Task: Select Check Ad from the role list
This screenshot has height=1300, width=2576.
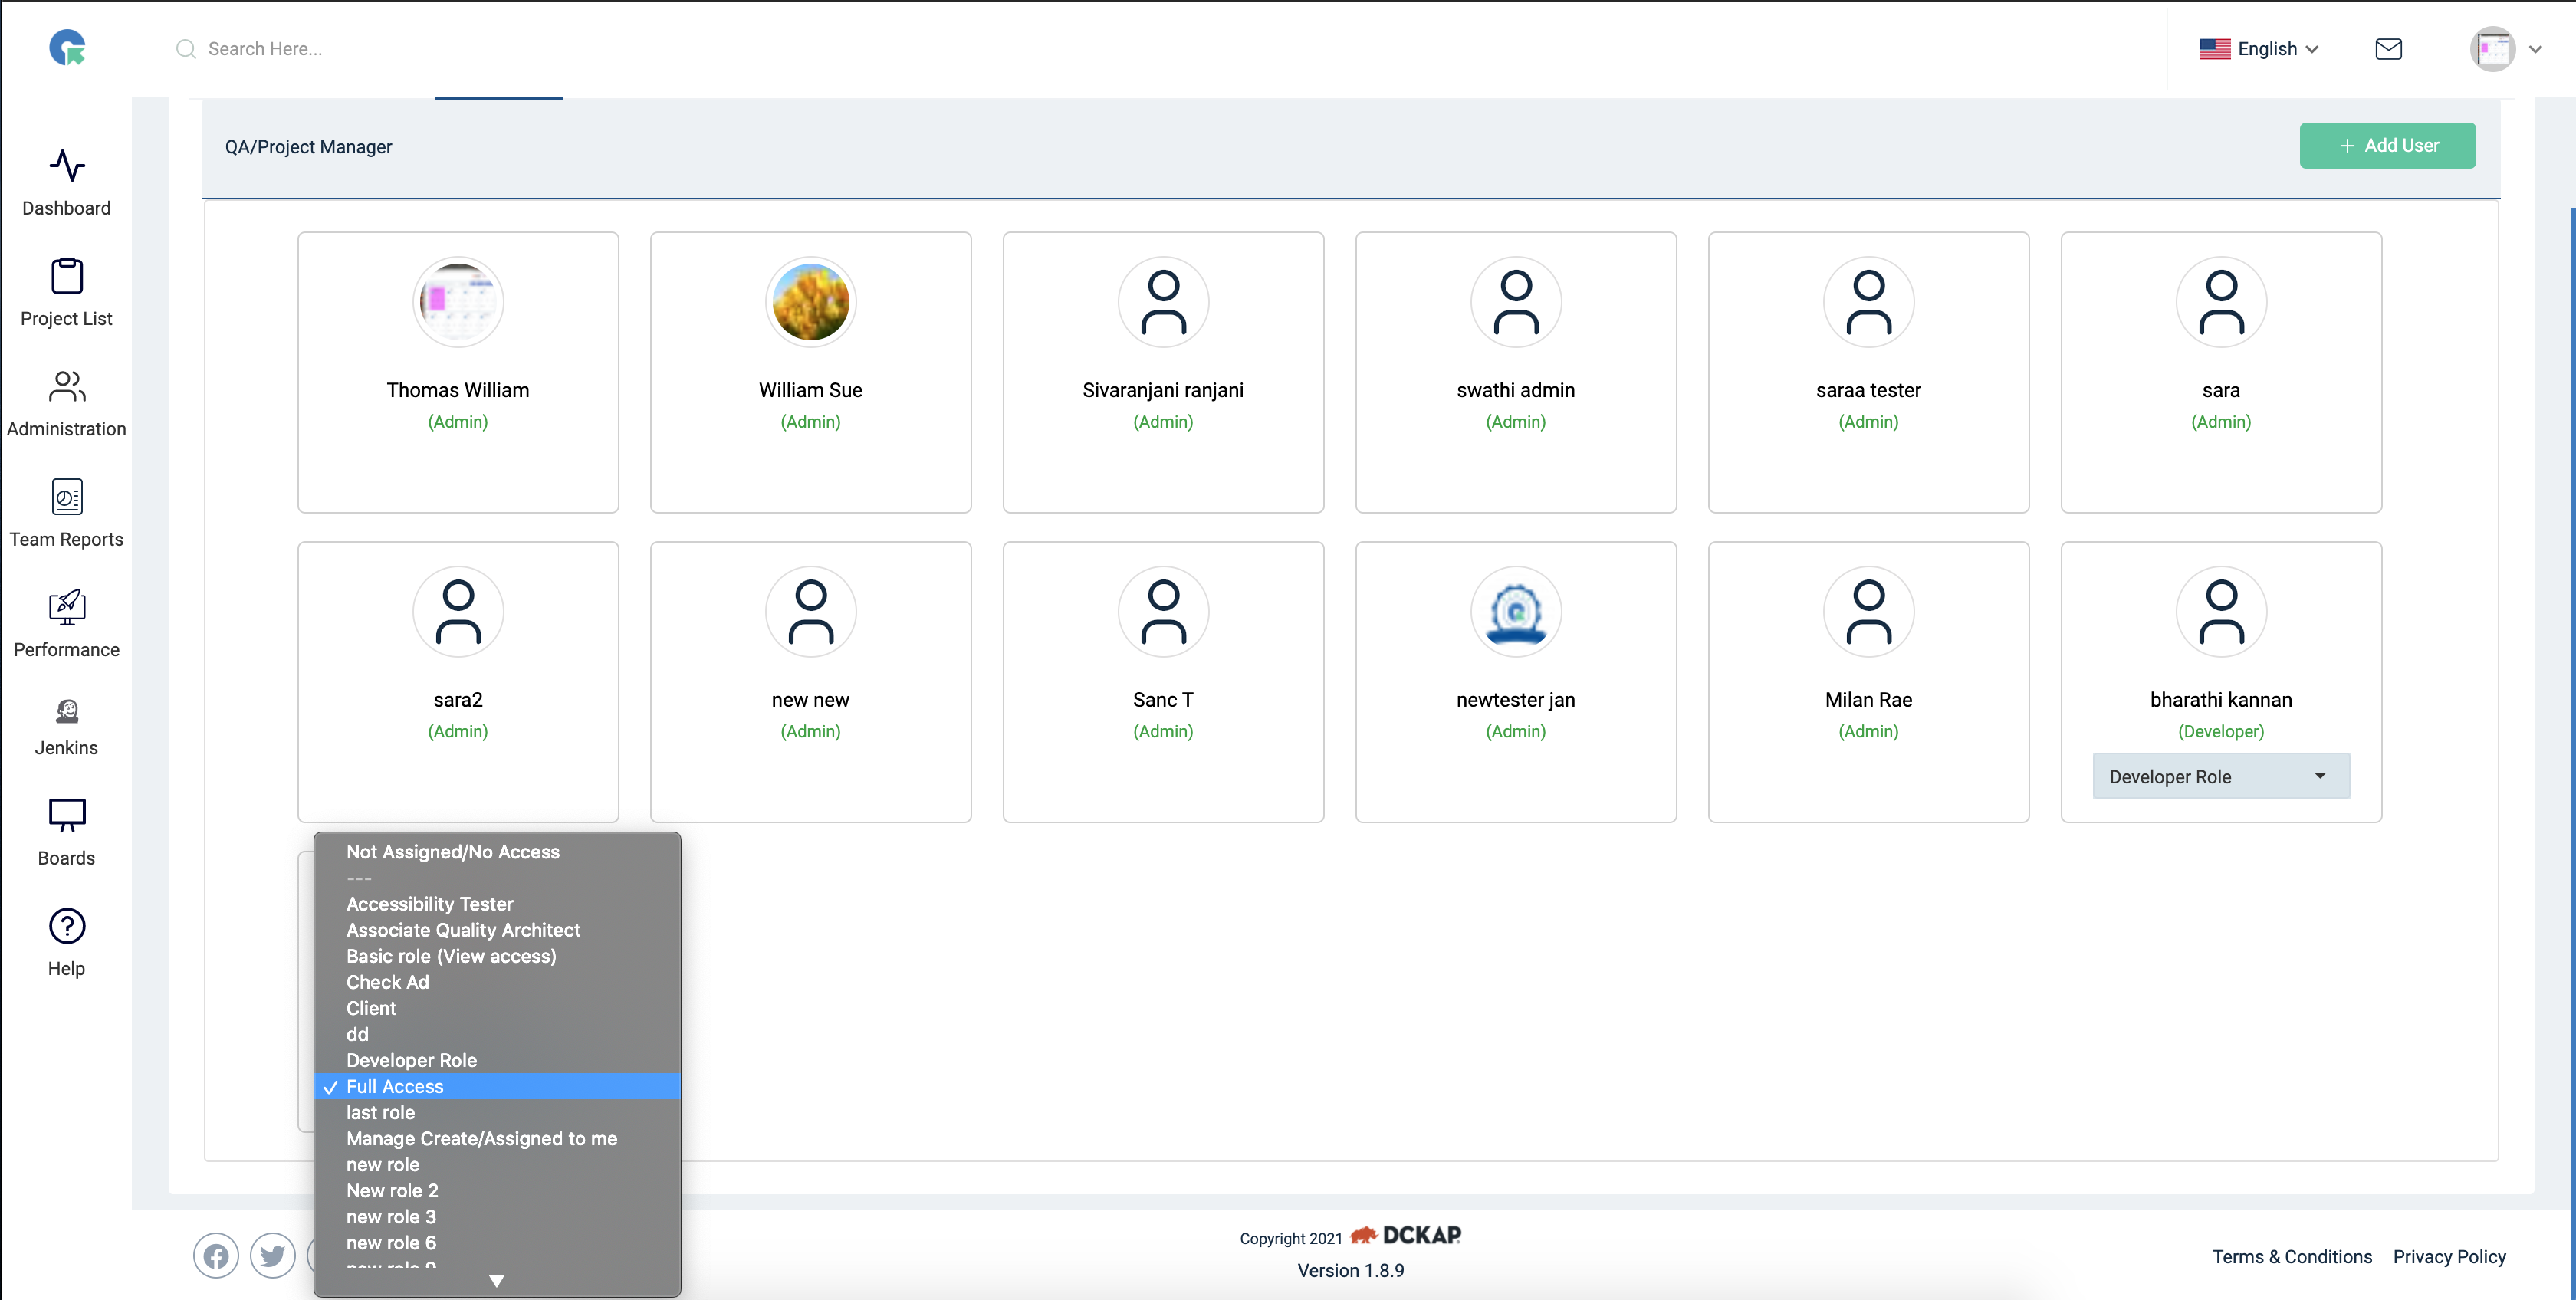Action: (x=497, y=982)
